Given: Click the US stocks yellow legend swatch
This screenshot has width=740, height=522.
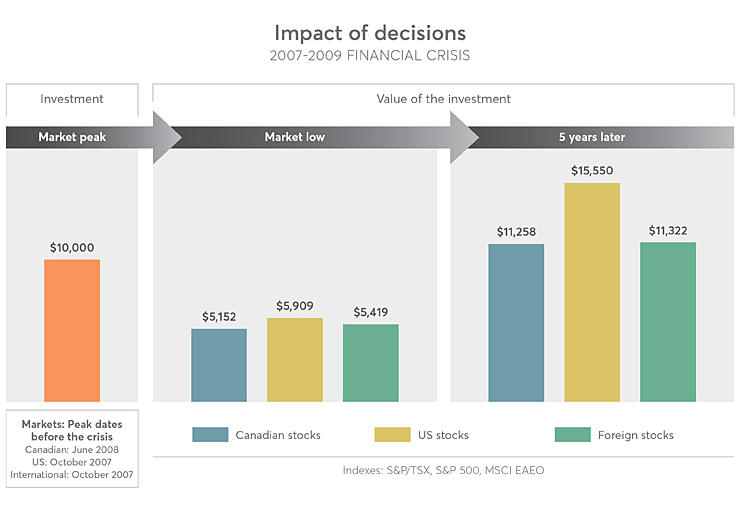Looking at the screenshot, I should (x=393, y=435).
